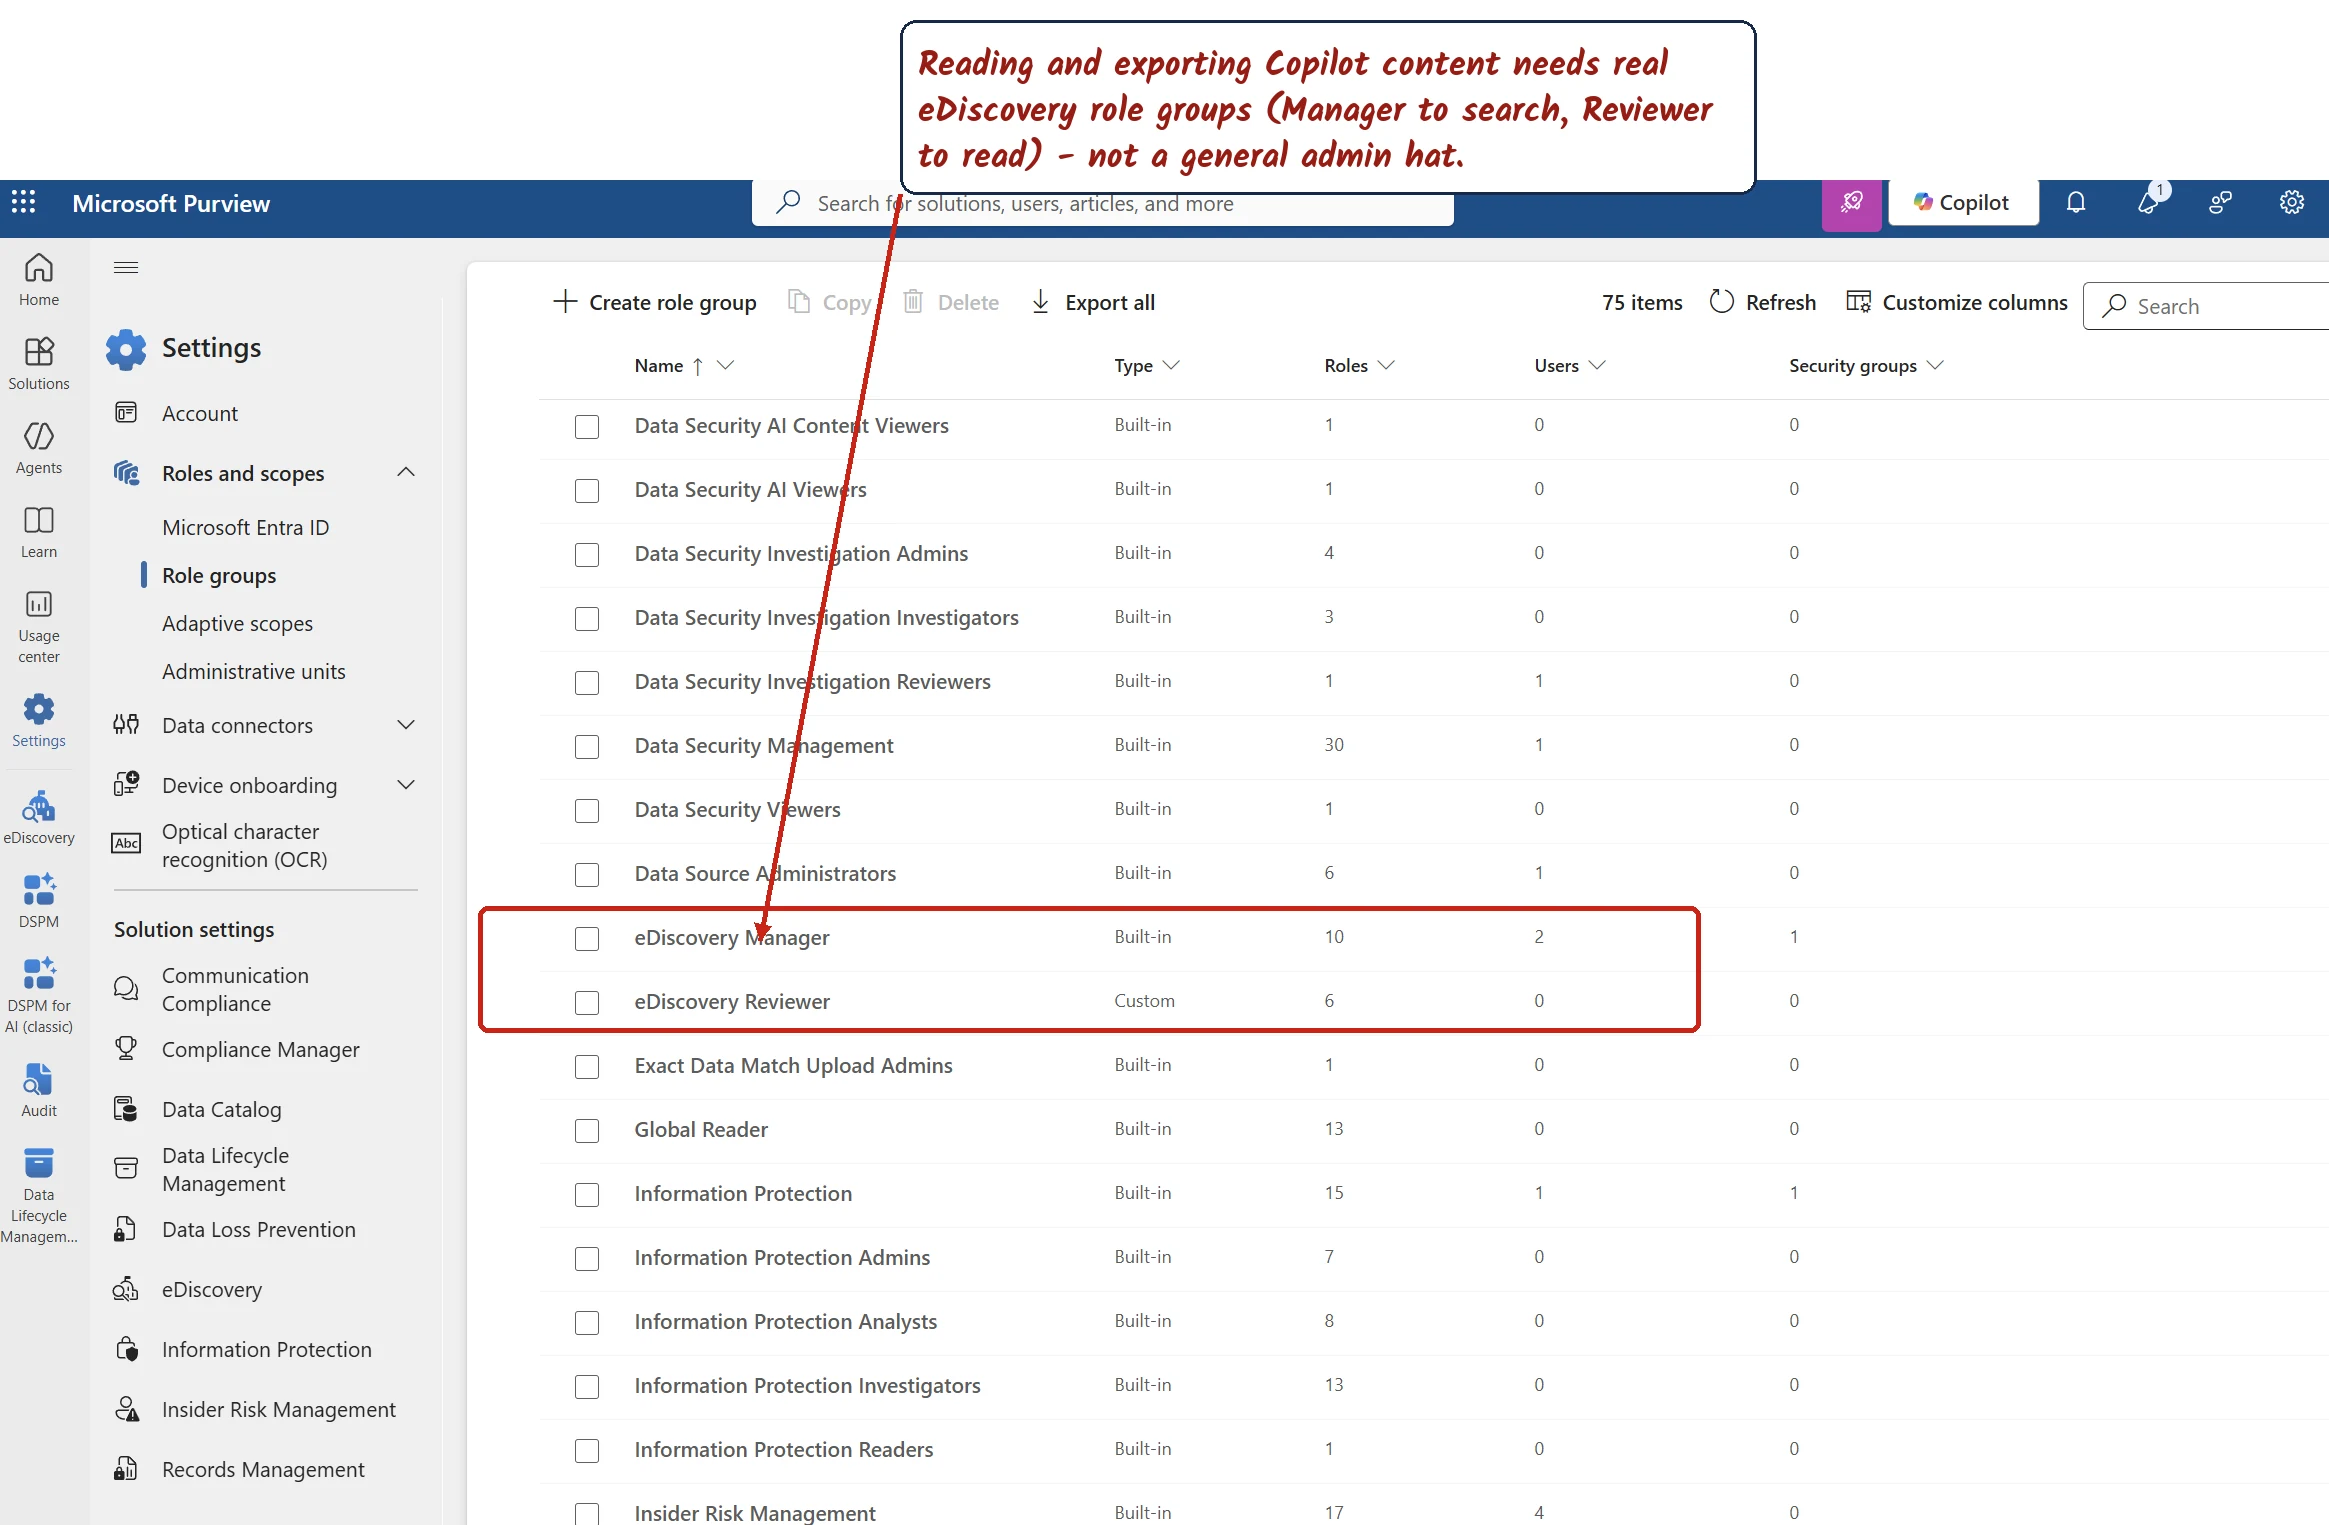
Task: Check eDiscovery Manager row checkbox
Action: click(x=587, y=939)
